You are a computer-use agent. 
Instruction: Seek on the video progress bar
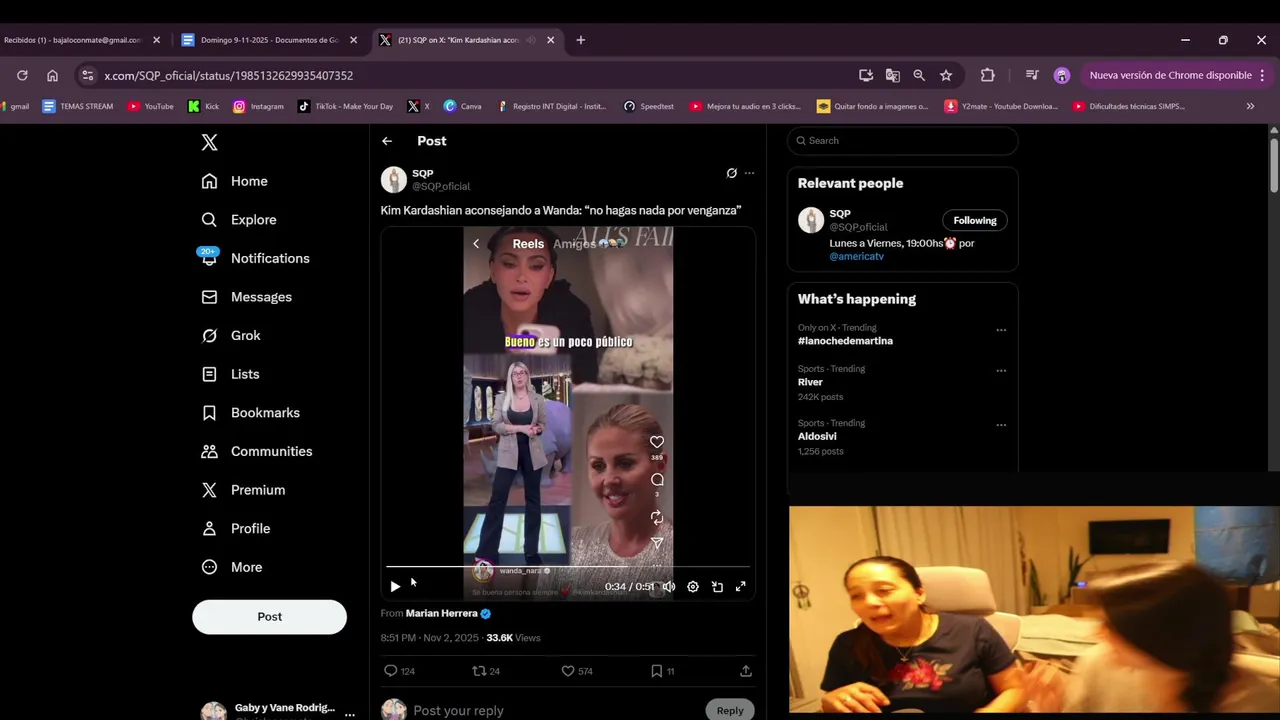[x=567, y=567]
